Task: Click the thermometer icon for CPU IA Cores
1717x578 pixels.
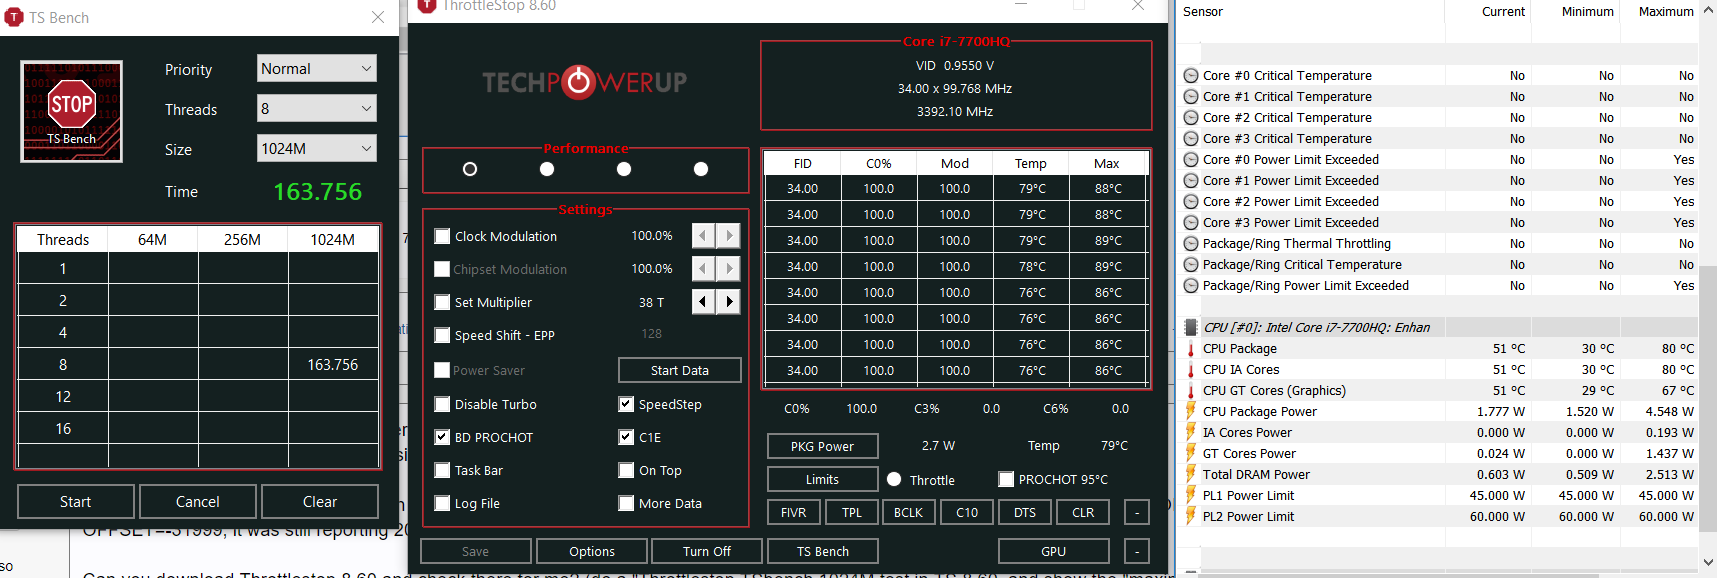Action: [x=1190, y=370]
